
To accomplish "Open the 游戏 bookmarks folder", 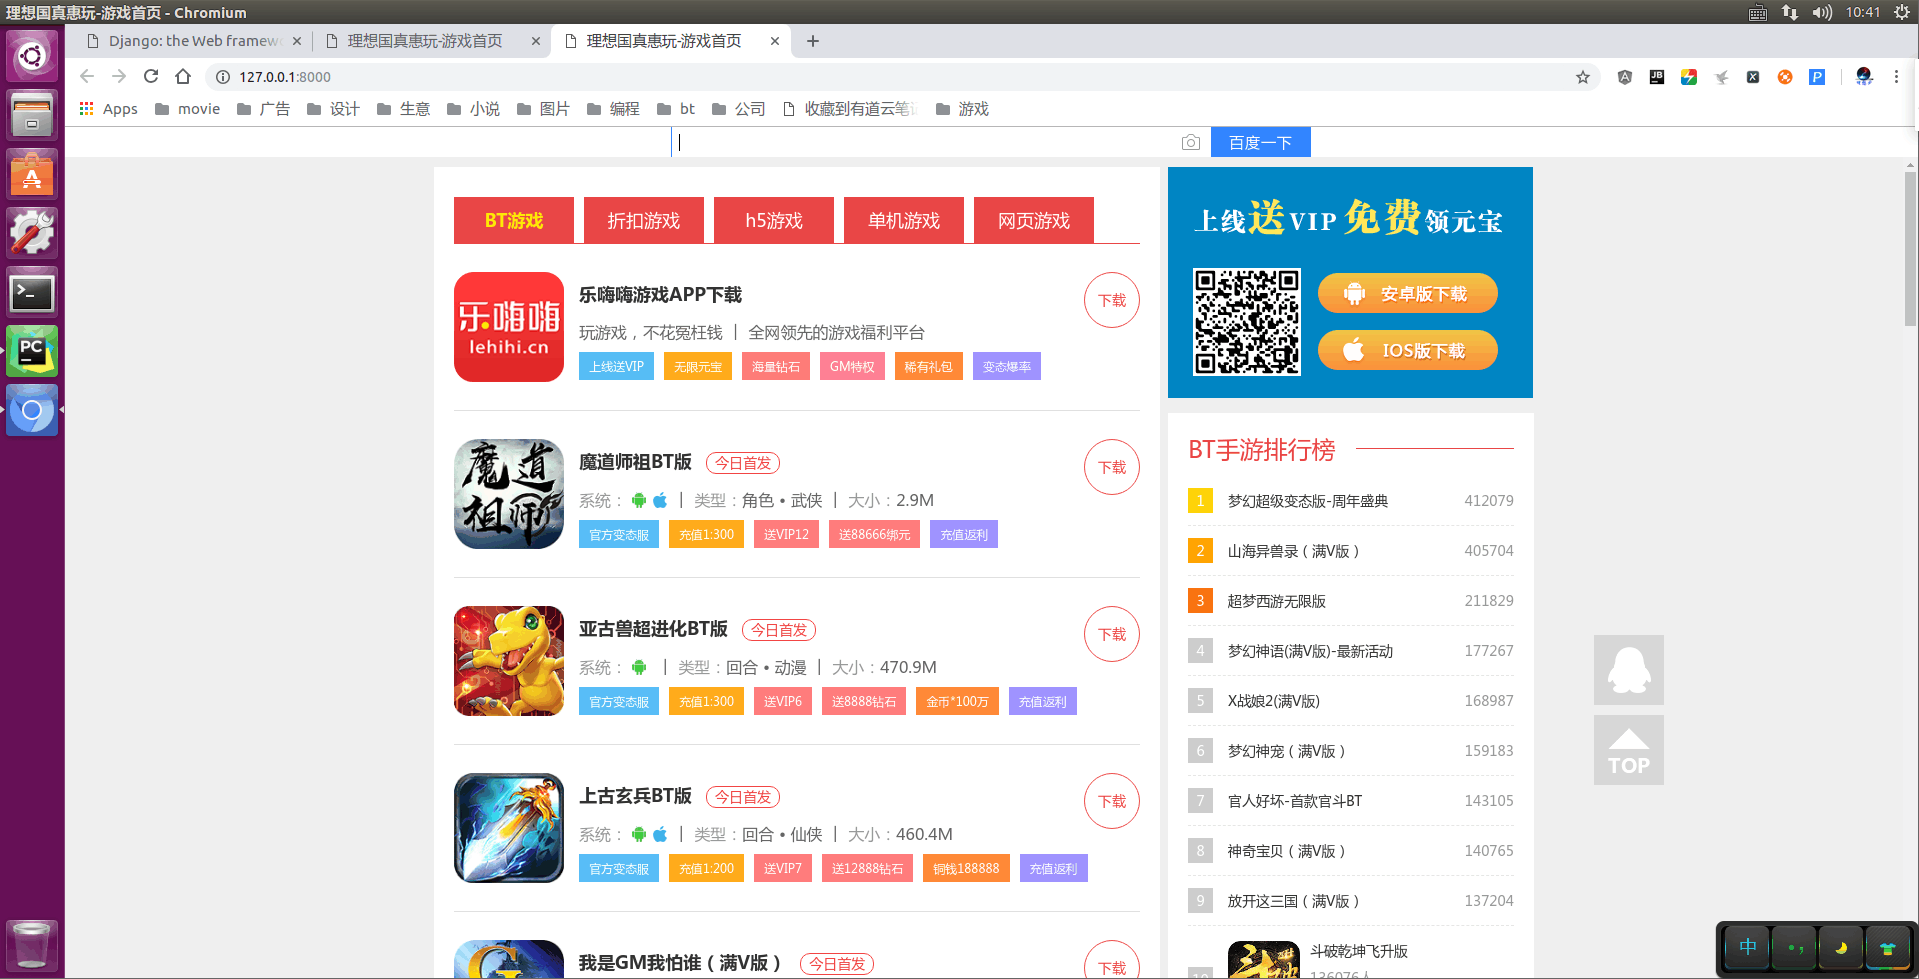I will 963,109.
